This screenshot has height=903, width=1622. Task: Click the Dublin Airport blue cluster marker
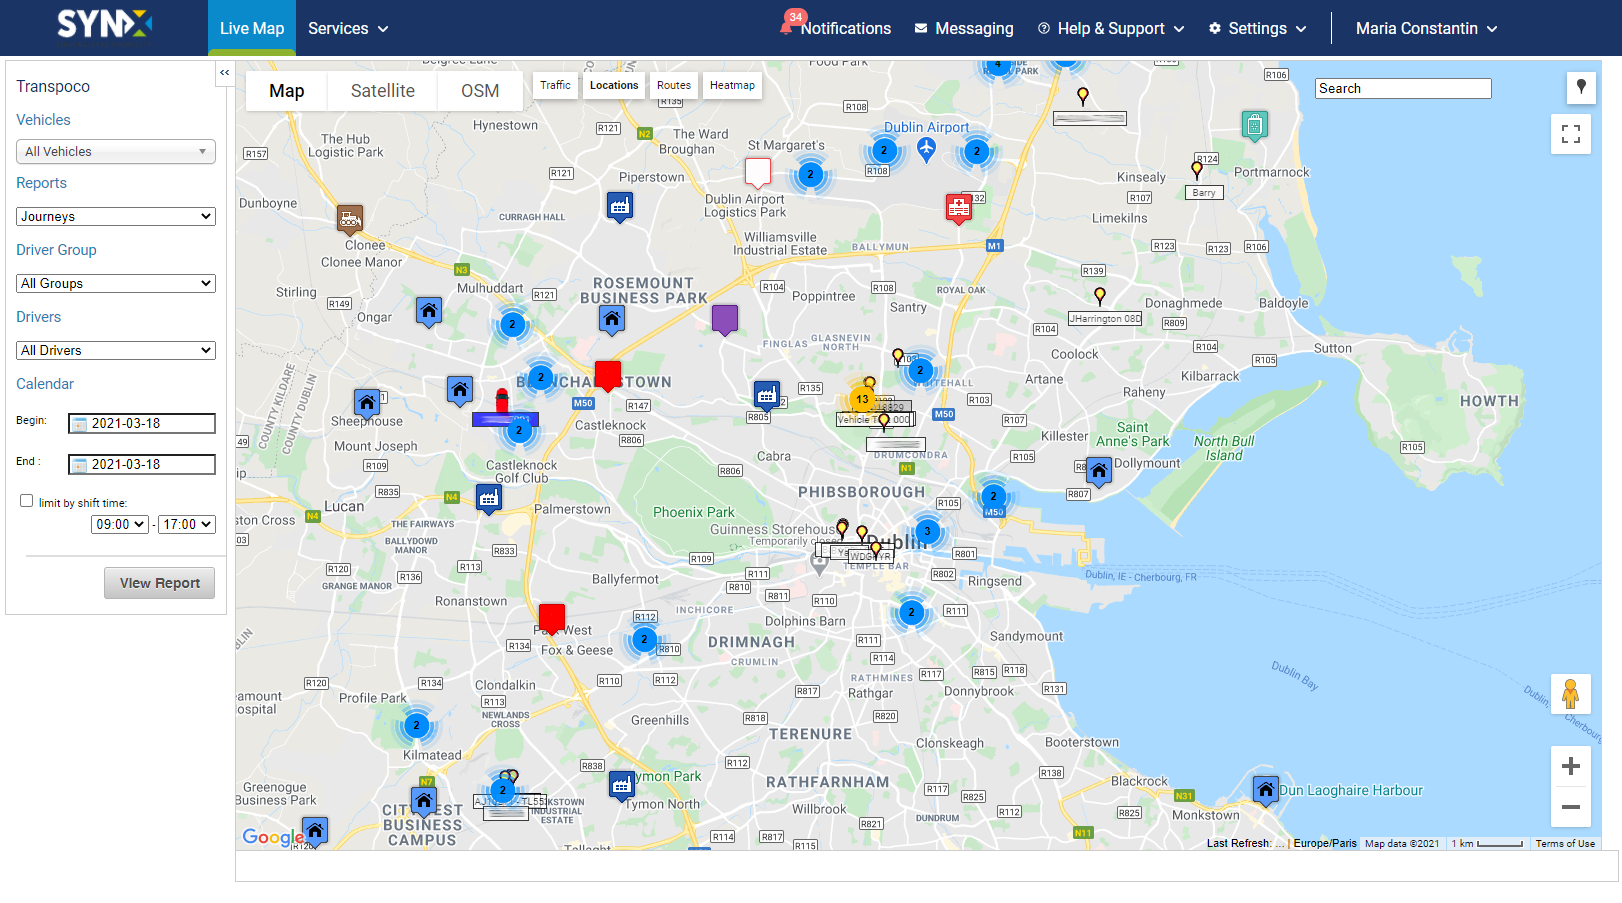884,150
